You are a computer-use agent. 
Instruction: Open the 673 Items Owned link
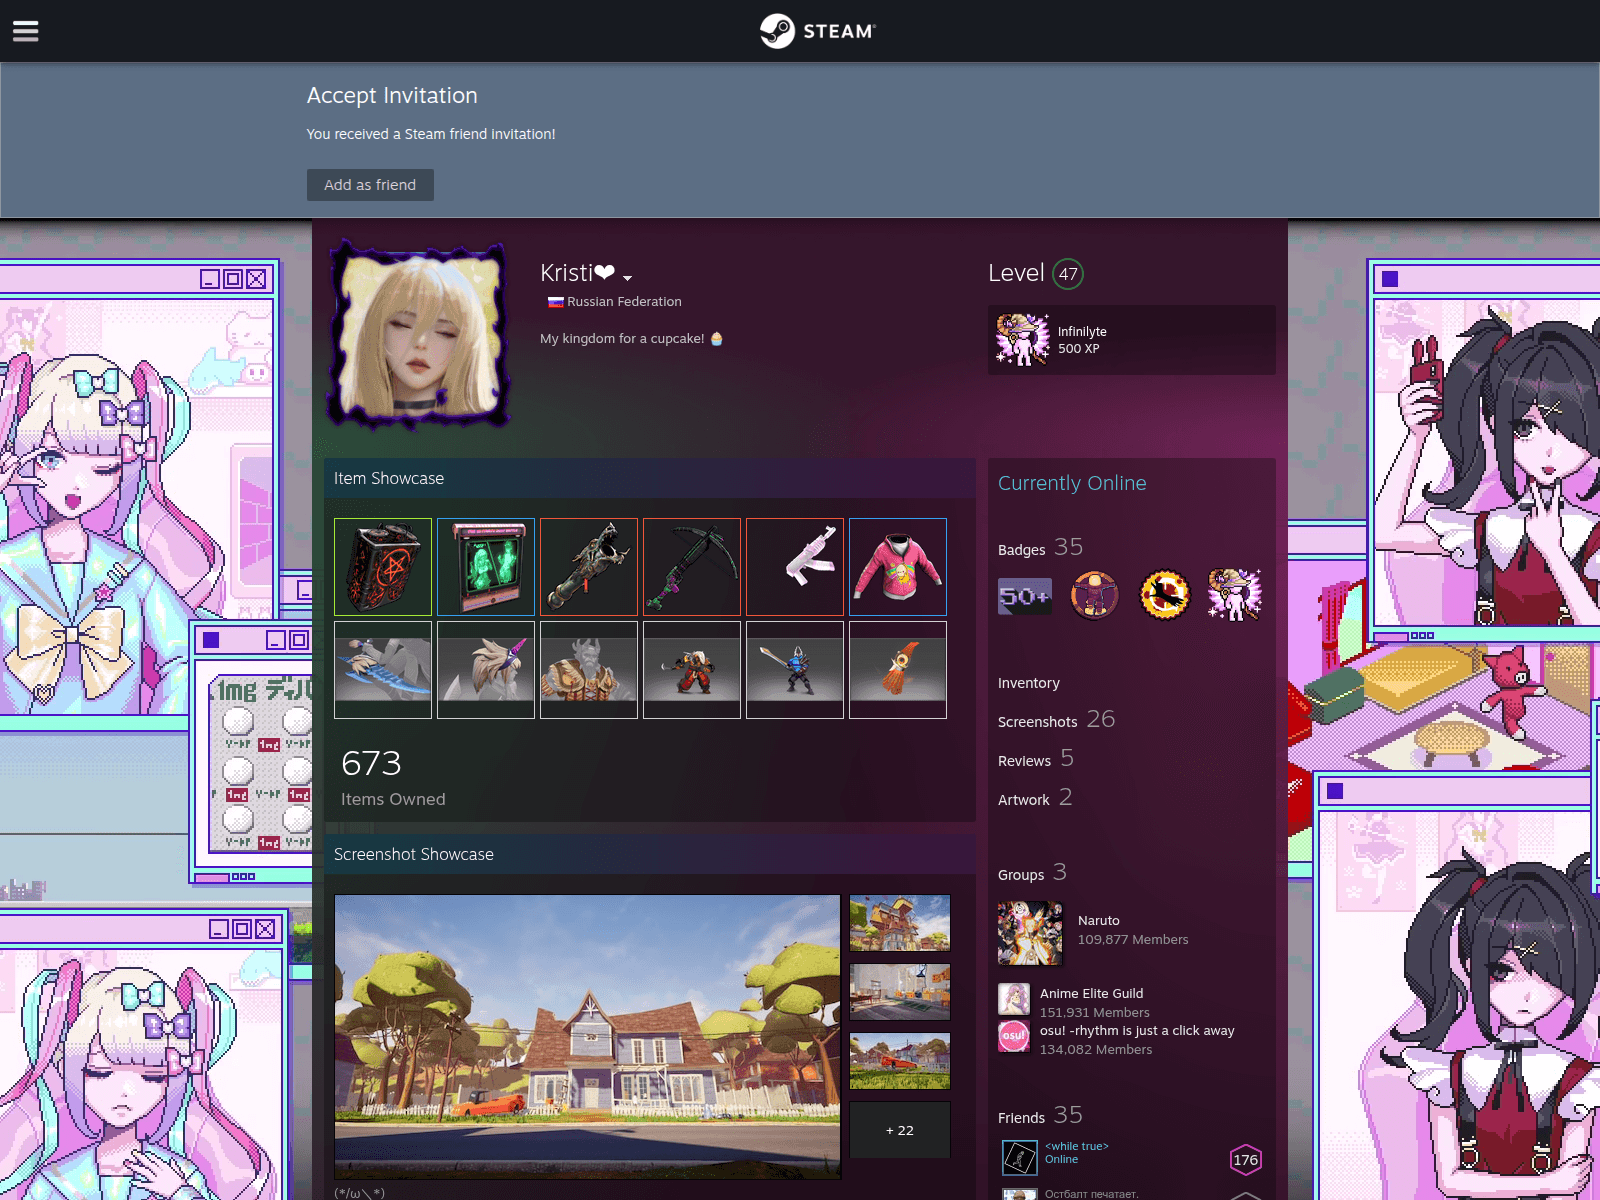(393, 777)
